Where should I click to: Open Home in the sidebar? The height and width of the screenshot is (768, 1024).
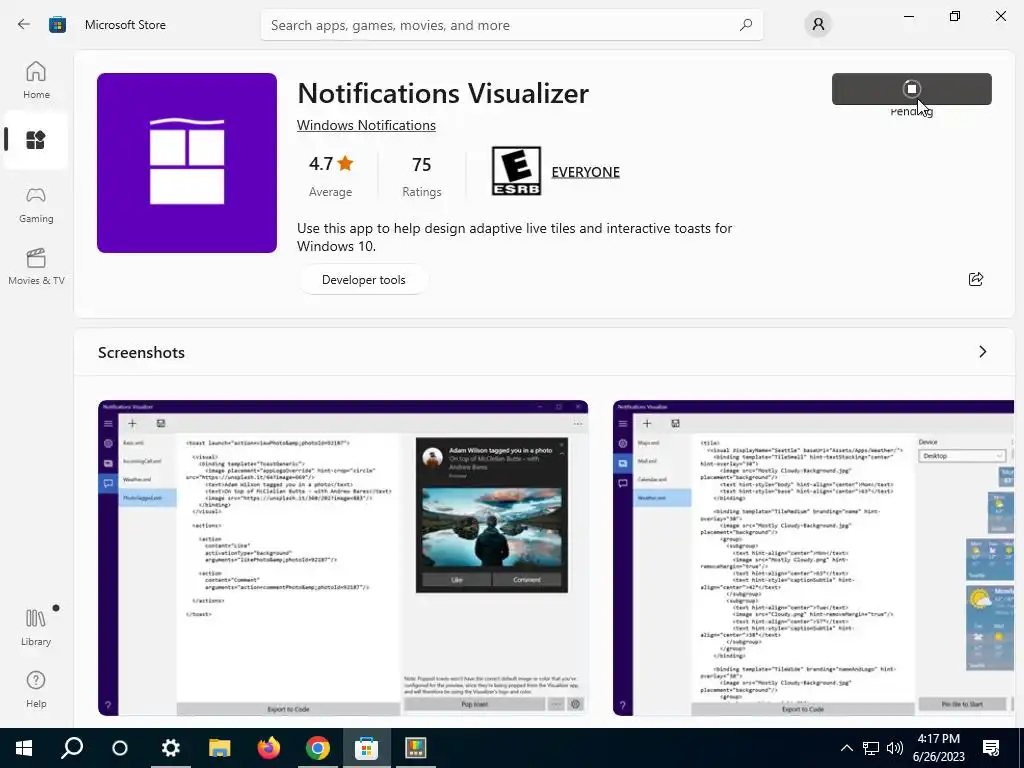pos(36,80)
